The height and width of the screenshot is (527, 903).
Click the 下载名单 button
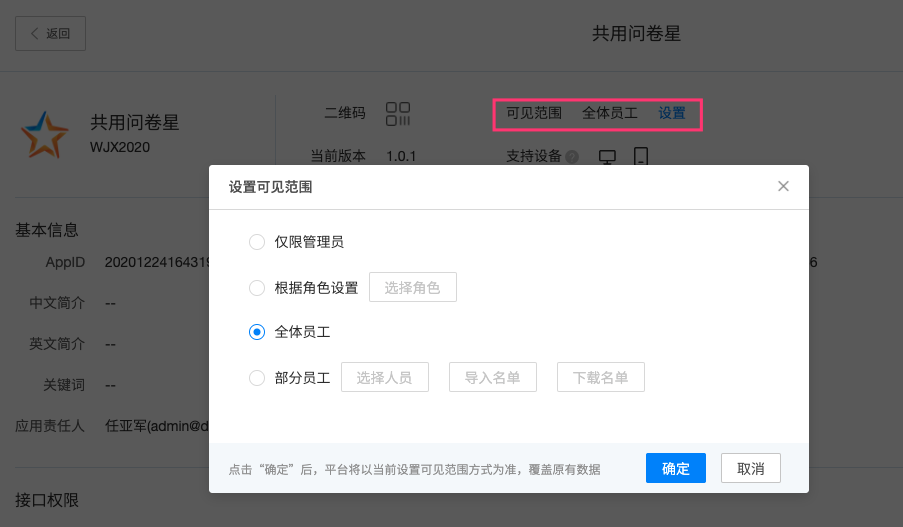pos(601,377)
